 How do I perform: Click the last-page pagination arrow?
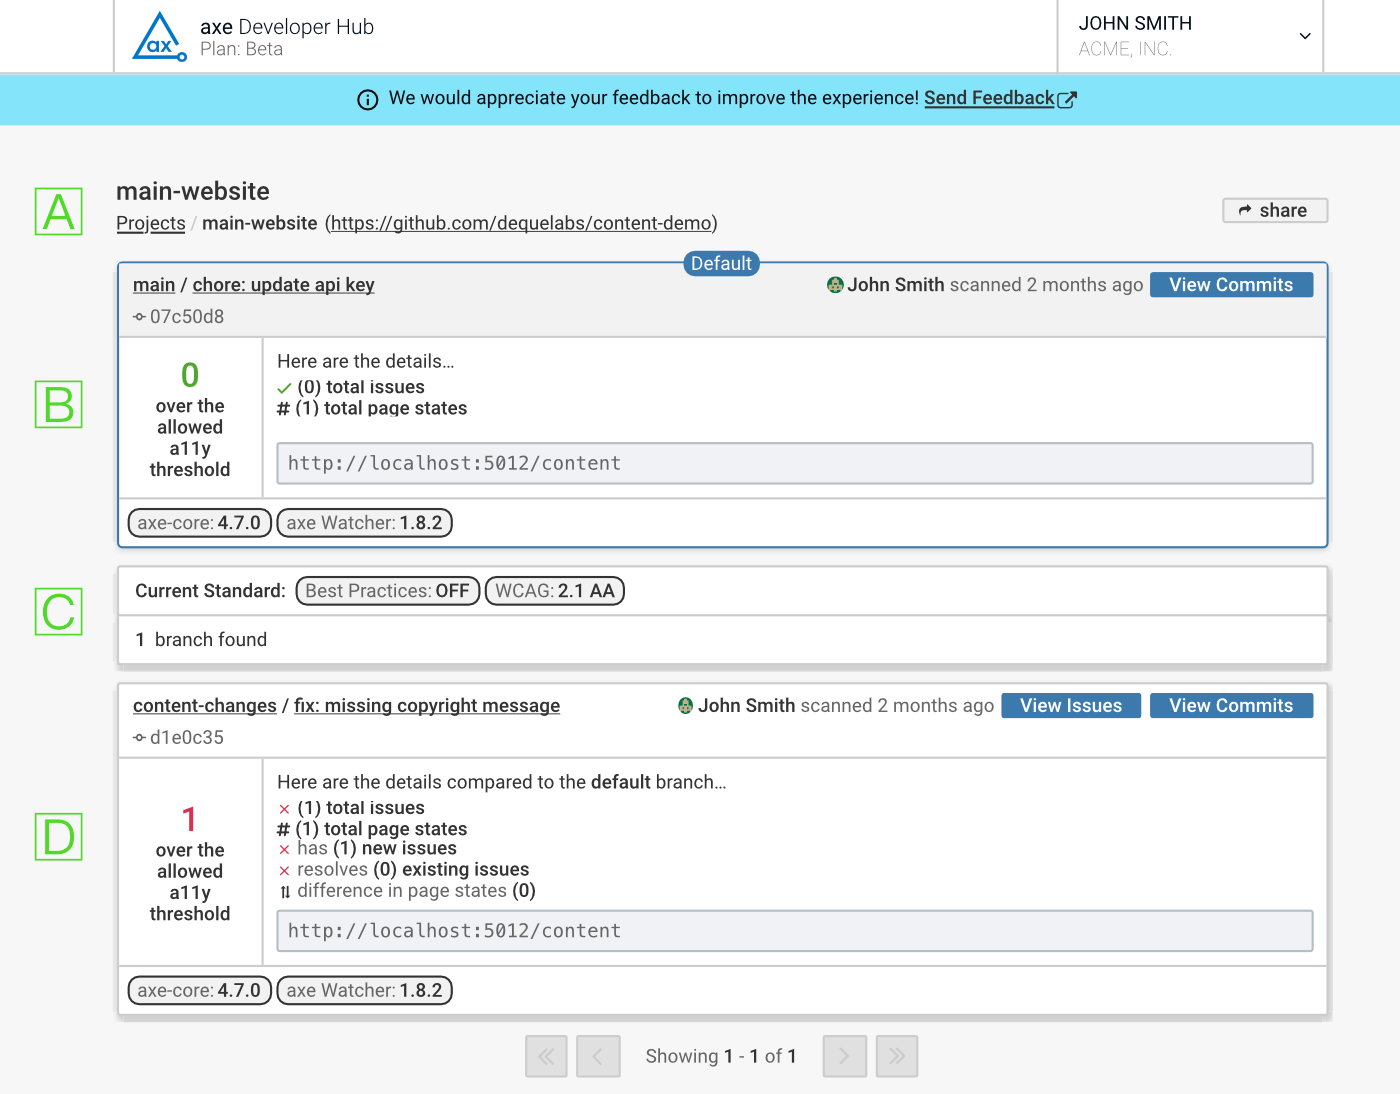(897, 1056)
